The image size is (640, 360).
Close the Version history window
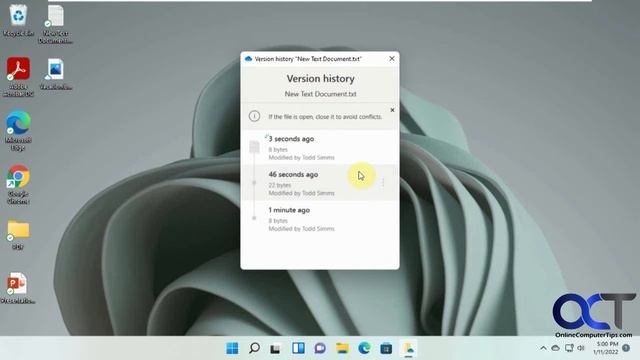pos(392,59)
